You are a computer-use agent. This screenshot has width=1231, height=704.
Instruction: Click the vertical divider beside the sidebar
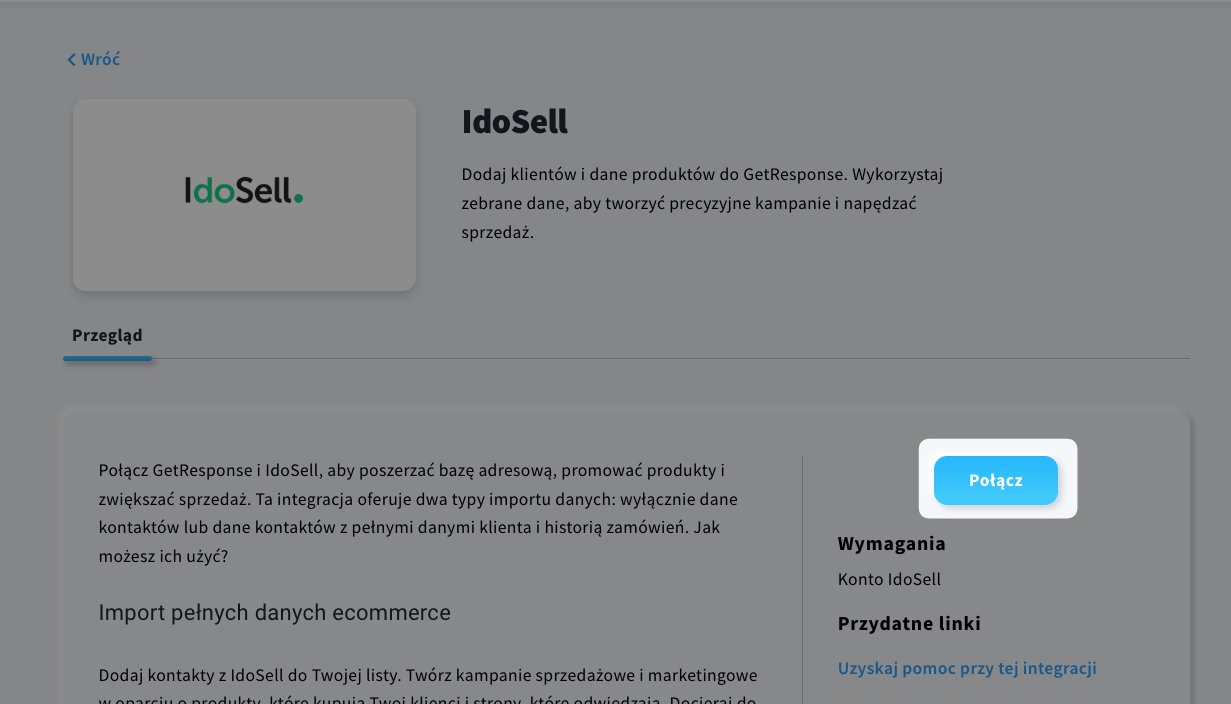(802, 580)
